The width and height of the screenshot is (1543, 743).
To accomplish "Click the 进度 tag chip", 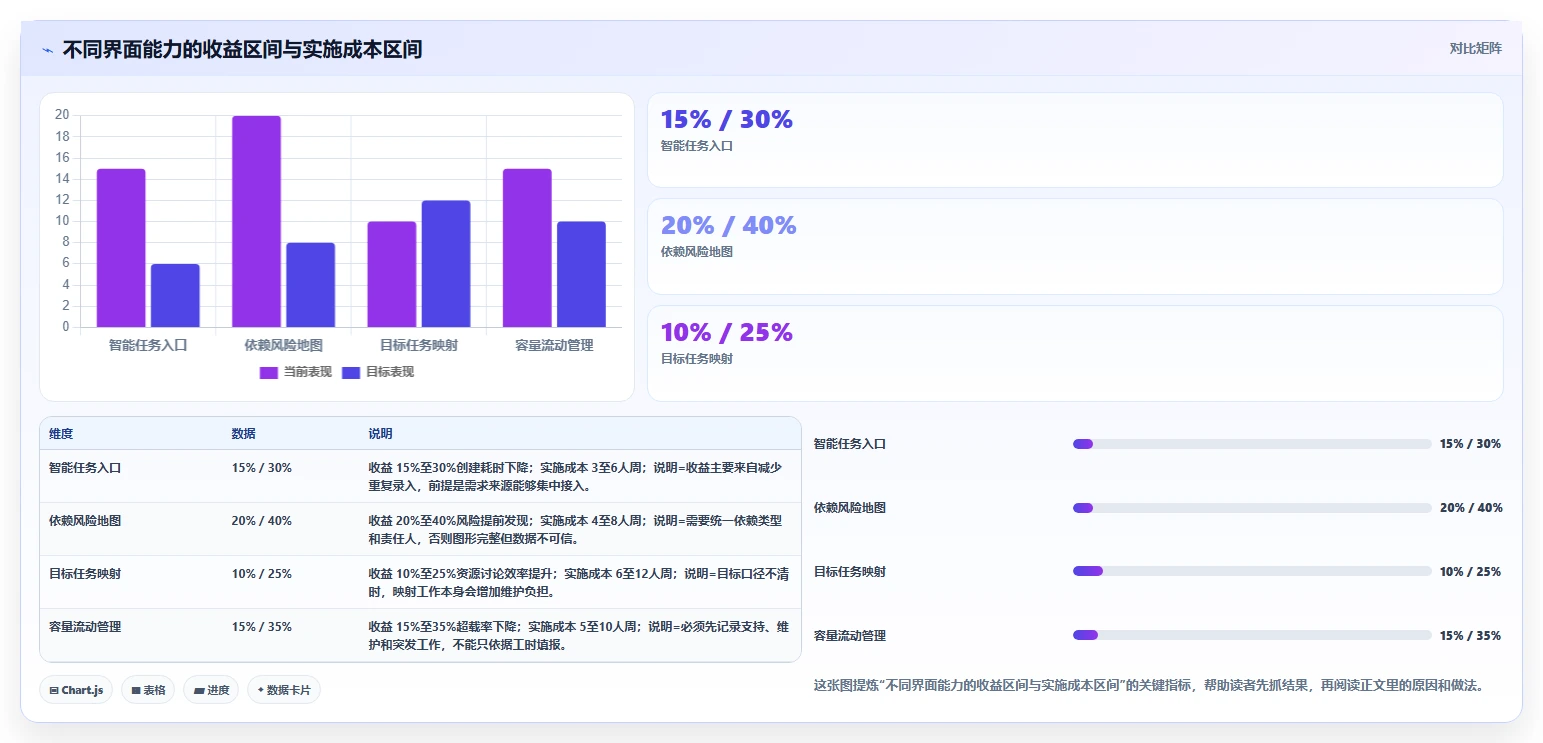I will [211, 690].
